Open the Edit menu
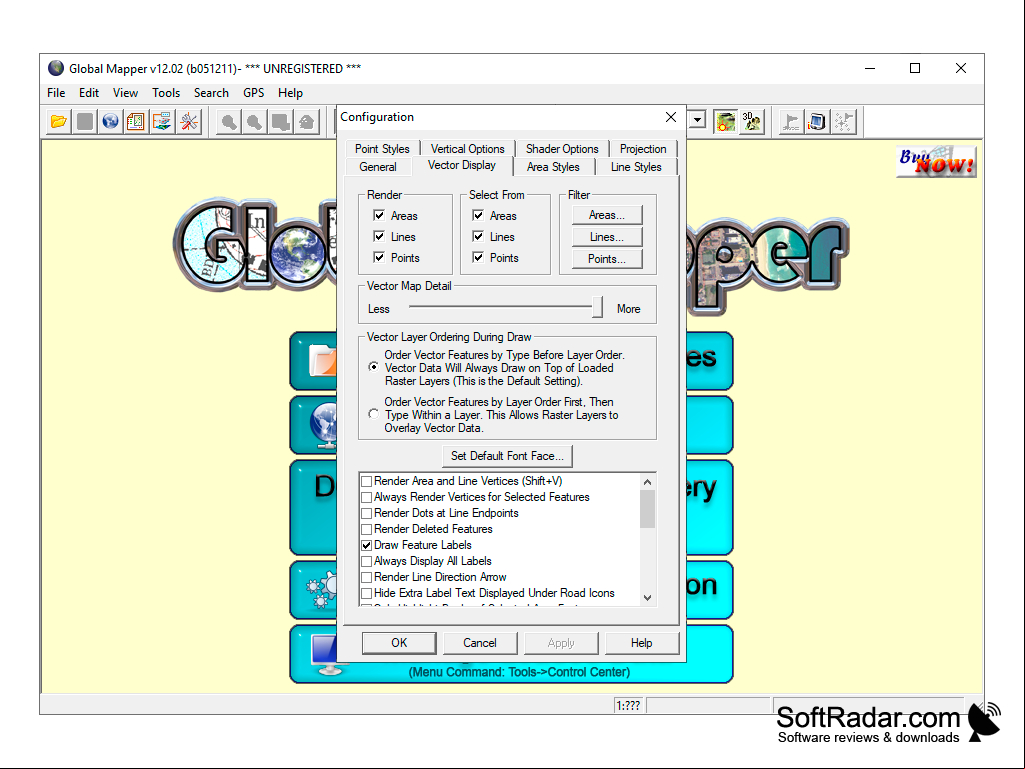This screenshot has width=1025, height=769. pyautogui.click(x=89, y=93)
